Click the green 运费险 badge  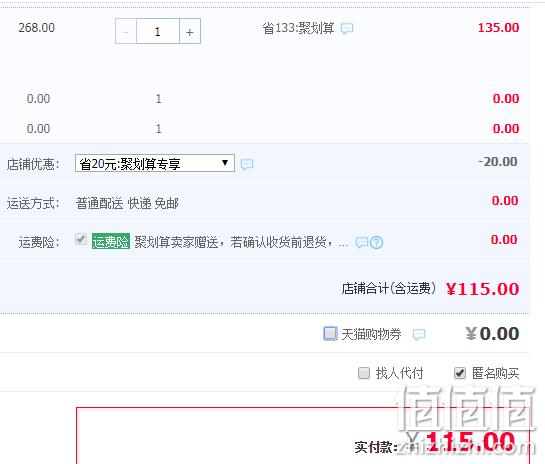point(111,241)
